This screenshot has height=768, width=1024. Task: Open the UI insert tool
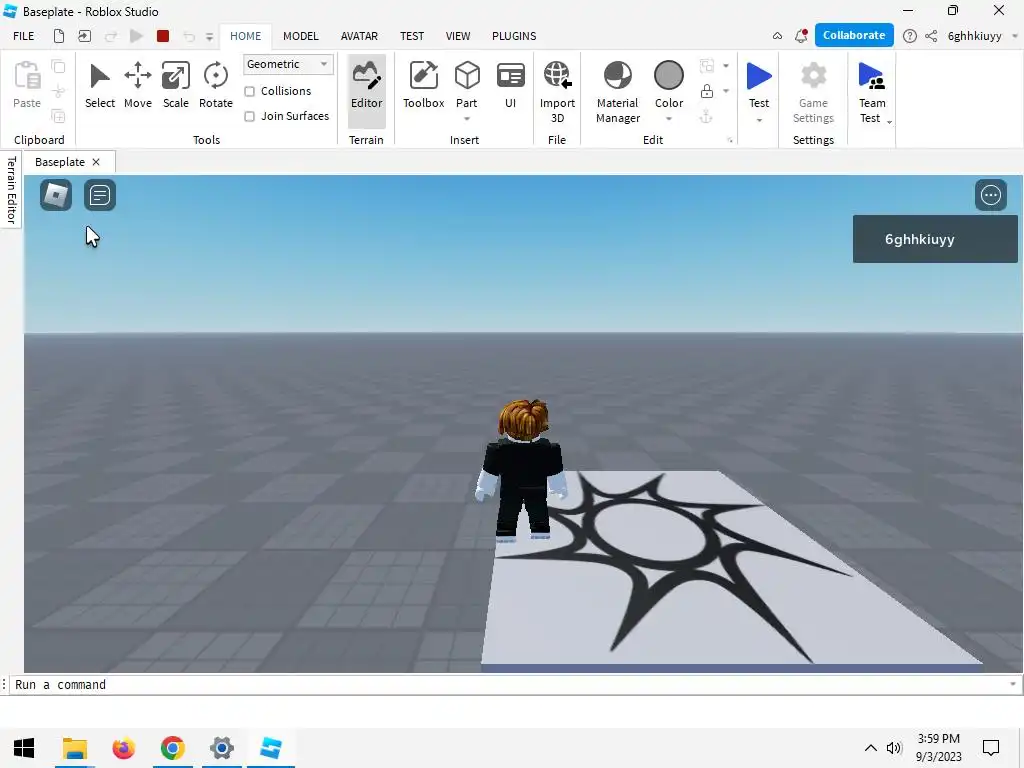[x=510, y=85]
